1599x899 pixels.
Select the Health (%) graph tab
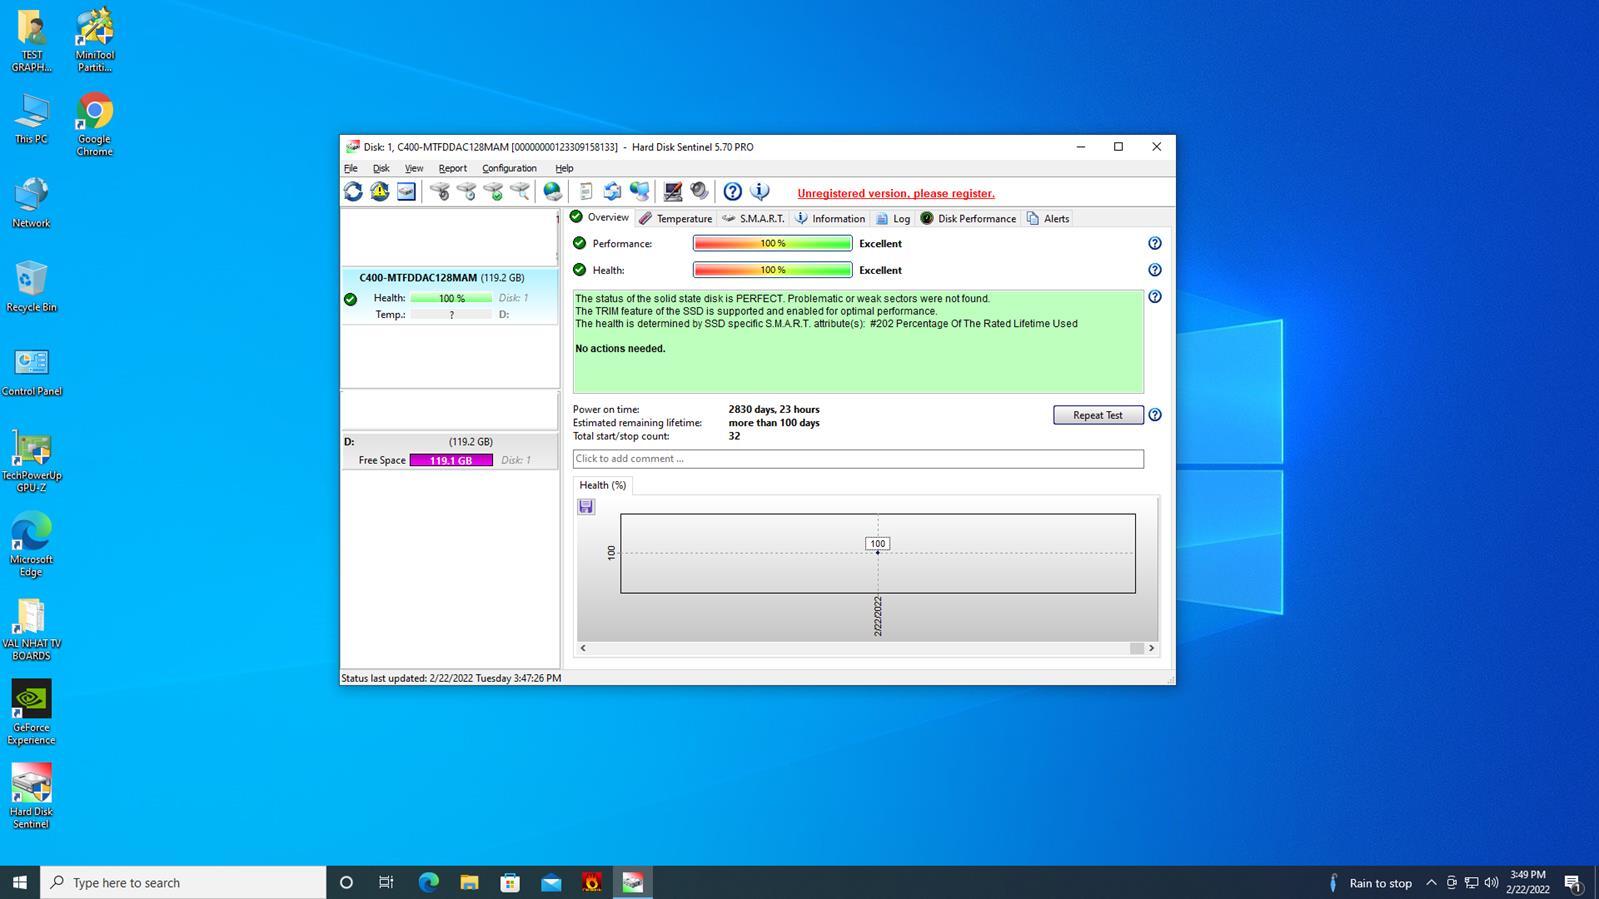602,485
